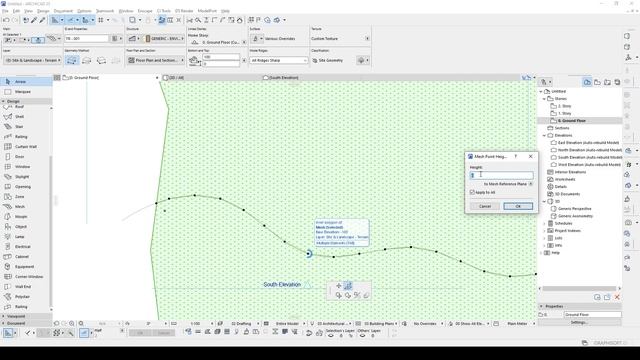
Task: Collapse the Stories node in Navigator
Action: tap(544, 99)
